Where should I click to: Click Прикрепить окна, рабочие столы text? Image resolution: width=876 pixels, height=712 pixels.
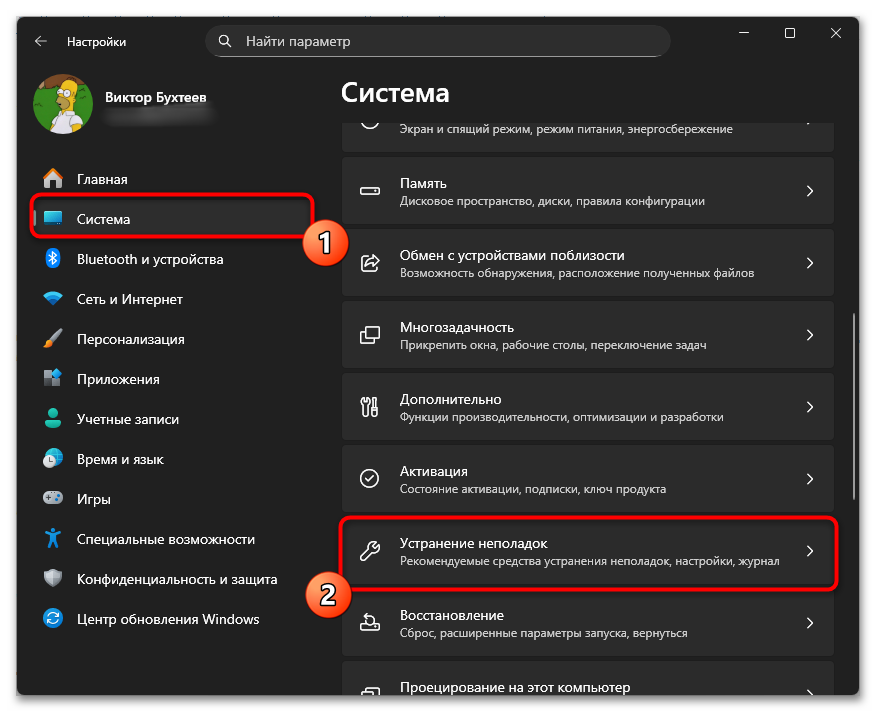click(x=553, y=345)
